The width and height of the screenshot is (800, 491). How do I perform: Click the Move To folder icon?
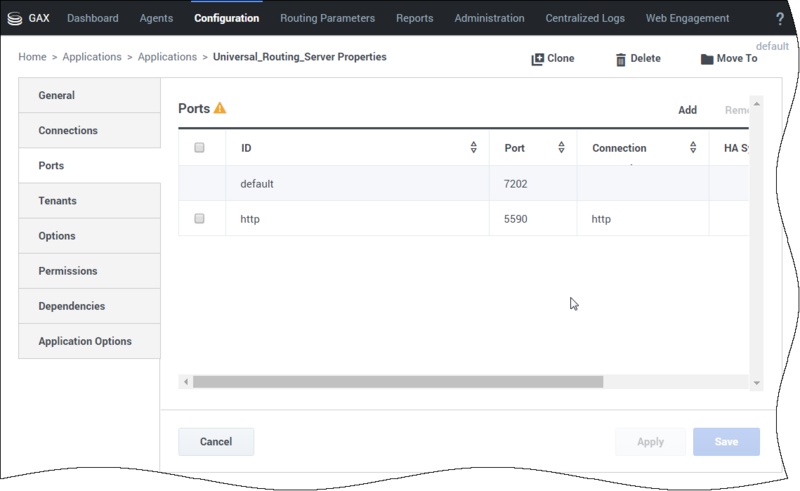707,59
